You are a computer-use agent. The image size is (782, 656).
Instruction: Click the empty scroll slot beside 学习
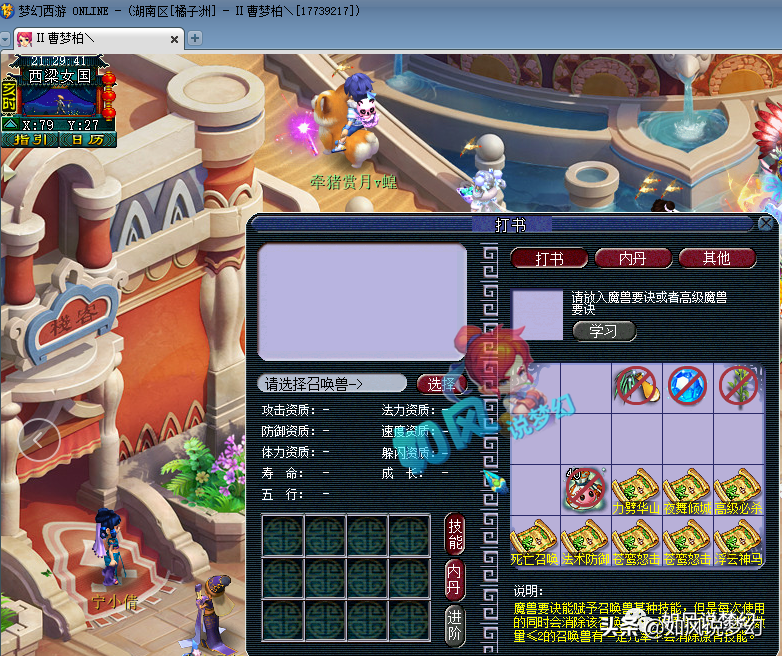[x=538, y=315]
